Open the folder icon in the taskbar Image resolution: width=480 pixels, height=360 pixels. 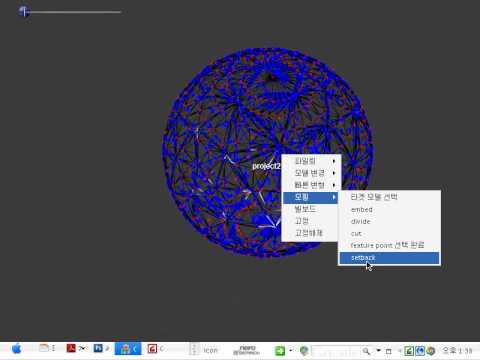(x=44, y=348)
